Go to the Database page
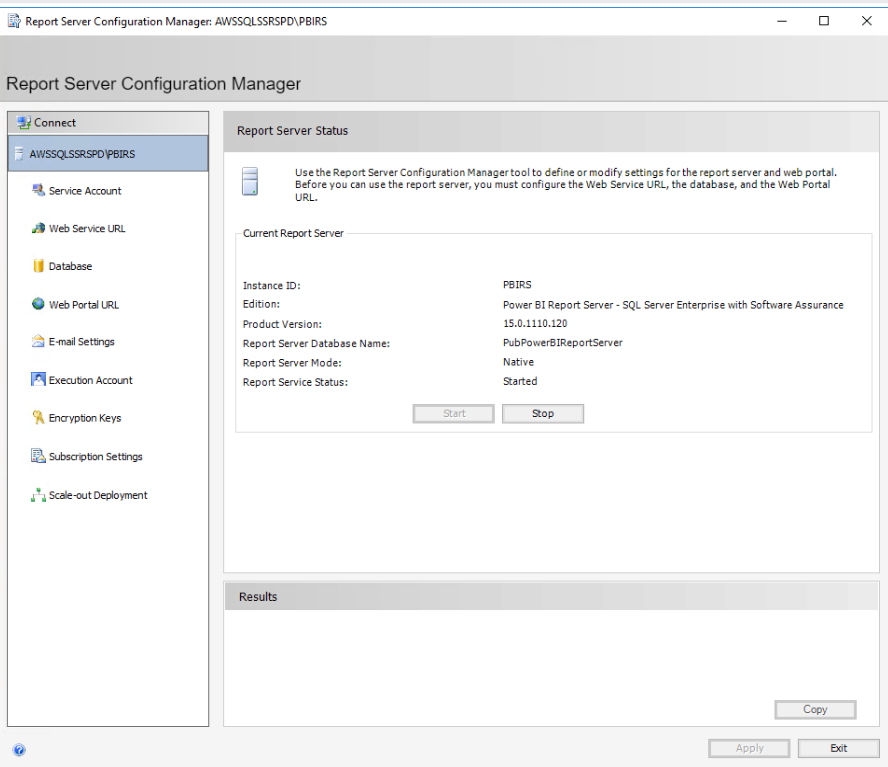 tap(70, 266)
